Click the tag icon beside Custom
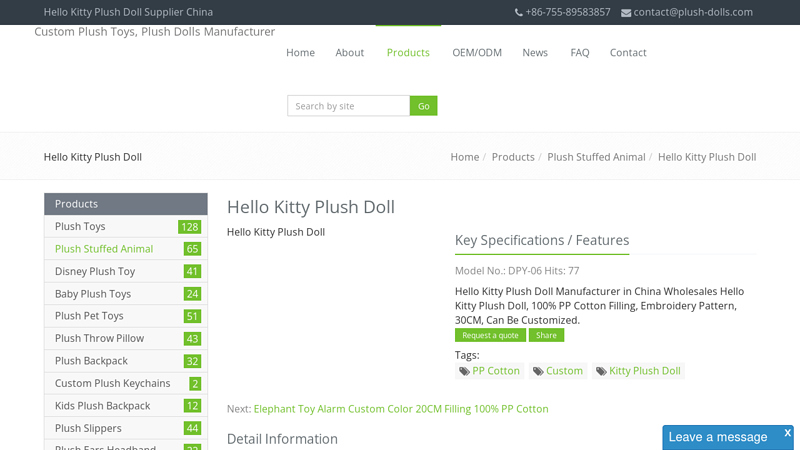 click(x=538, y=371)
